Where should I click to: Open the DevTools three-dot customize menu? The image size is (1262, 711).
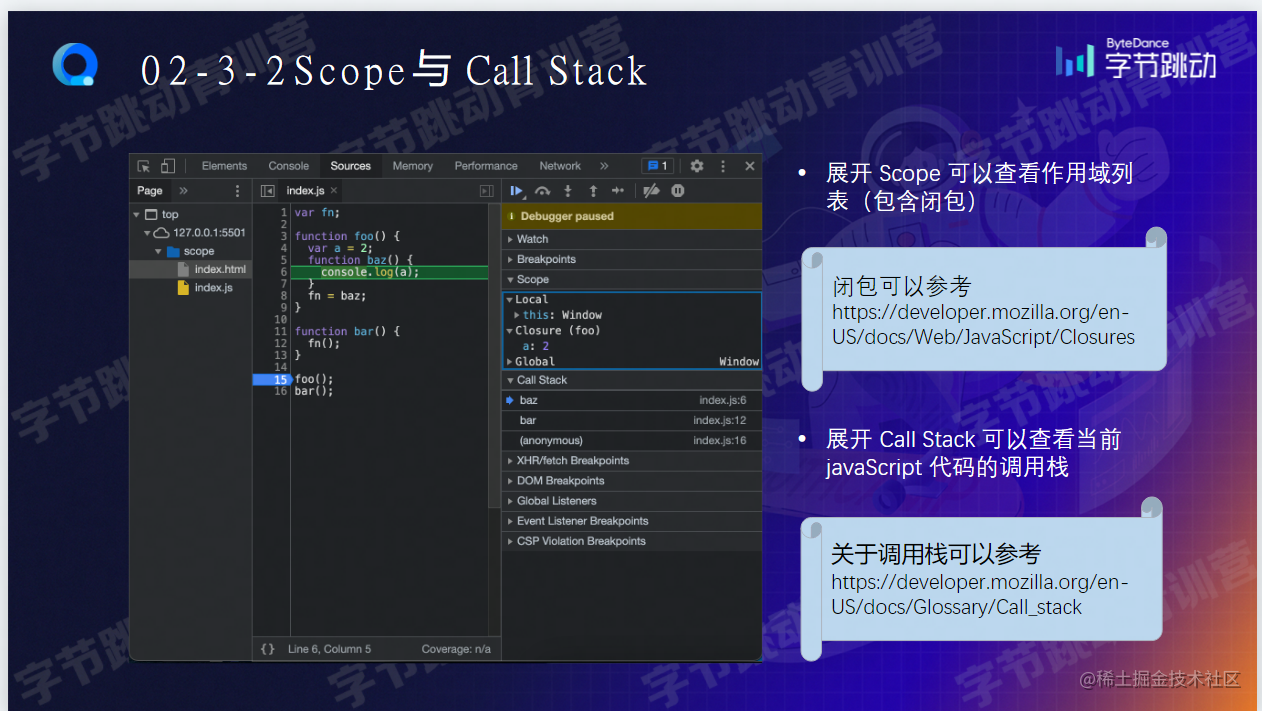point(723,166)
